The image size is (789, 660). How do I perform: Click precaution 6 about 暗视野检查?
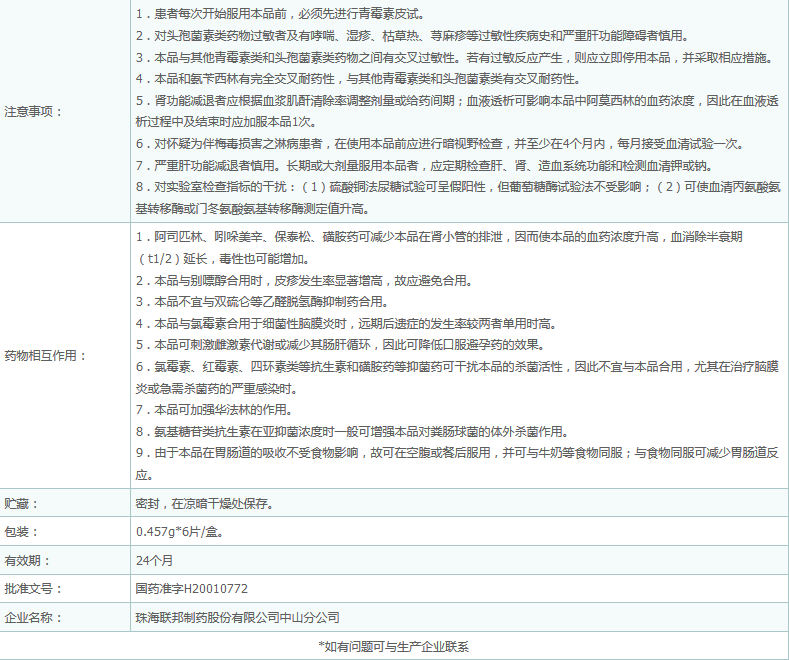440,144
